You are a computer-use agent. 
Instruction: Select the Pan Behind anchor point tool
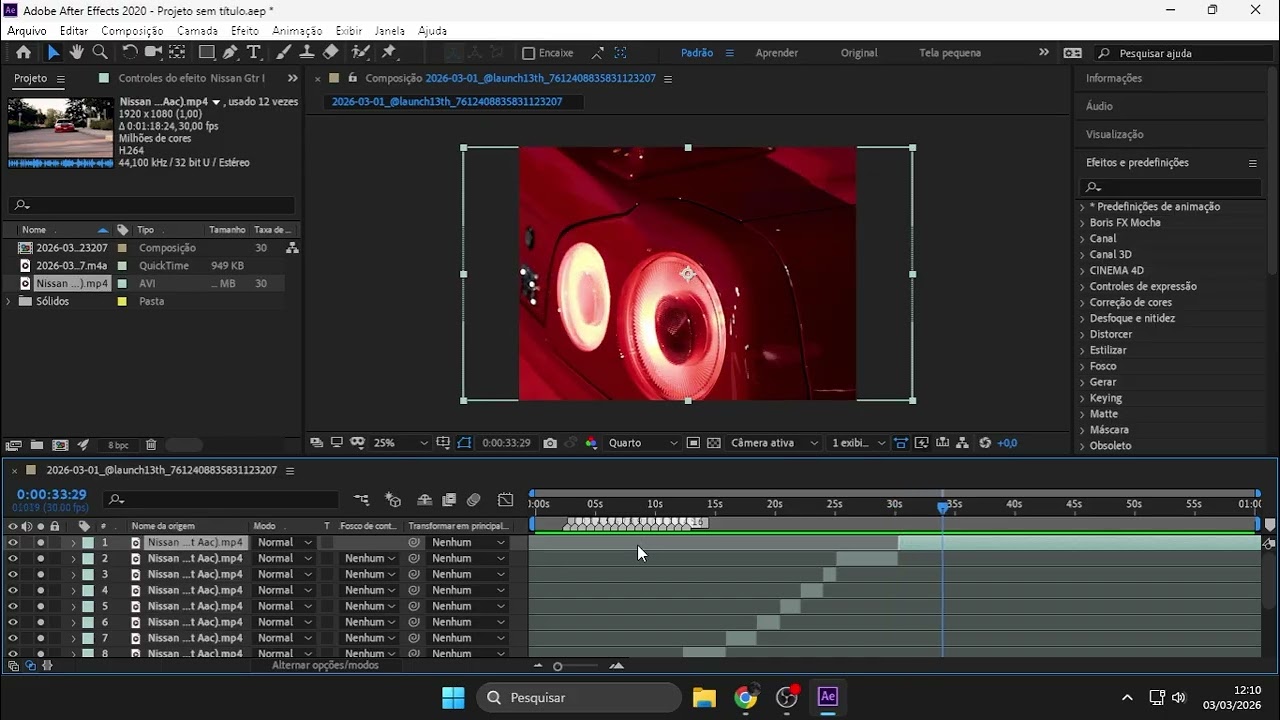177,52
